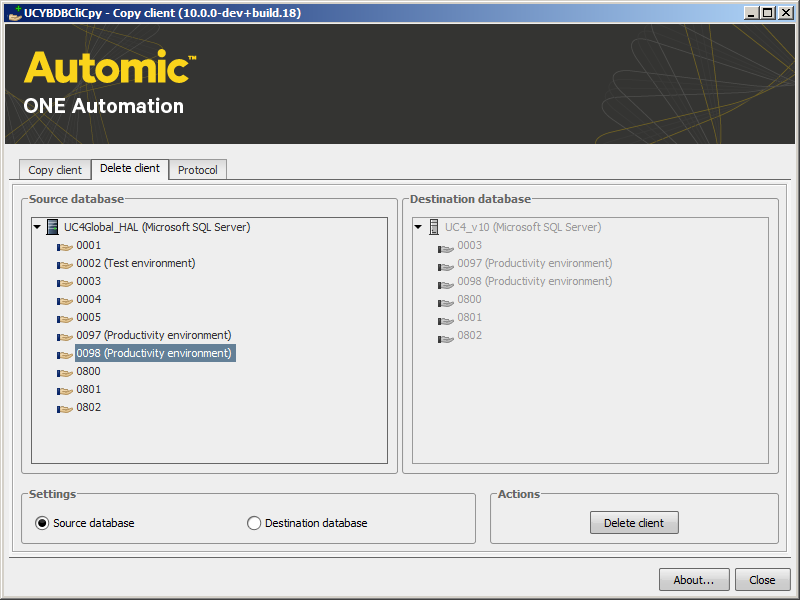The image size is (800, 600).
Task: Select client 0005 in source database
Action: click(x=89, y=317)
